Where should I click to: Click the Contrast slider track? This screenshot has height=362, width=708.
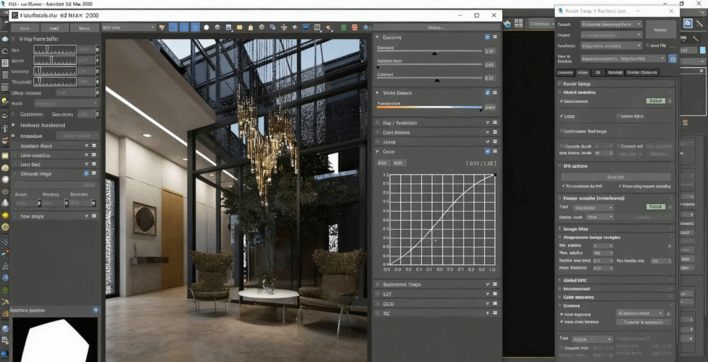click(x=429, y=78)
